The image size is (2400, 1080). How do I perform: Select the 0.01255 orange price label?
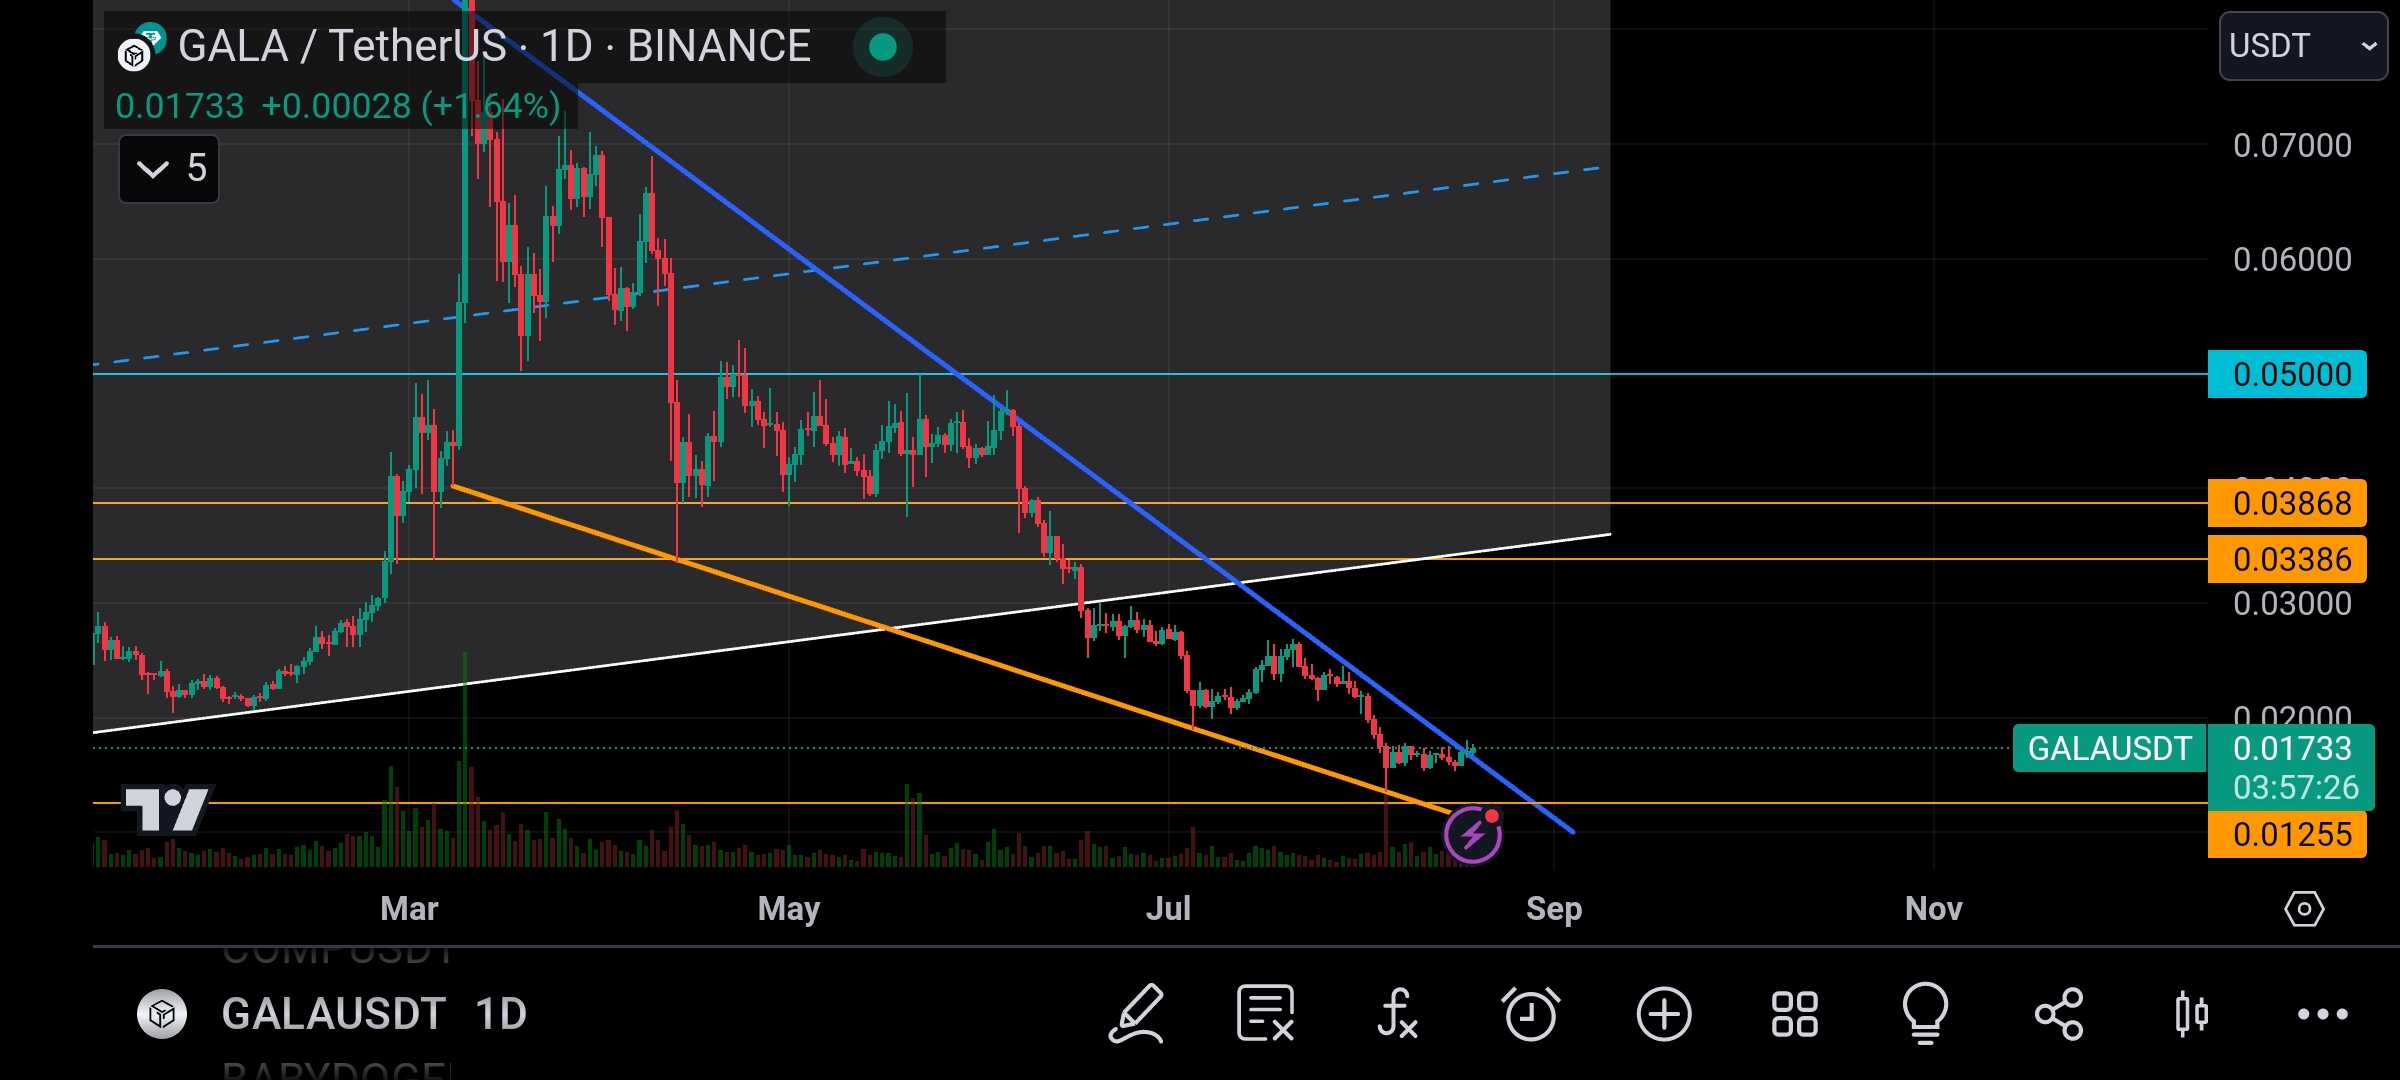(2287, 834)
